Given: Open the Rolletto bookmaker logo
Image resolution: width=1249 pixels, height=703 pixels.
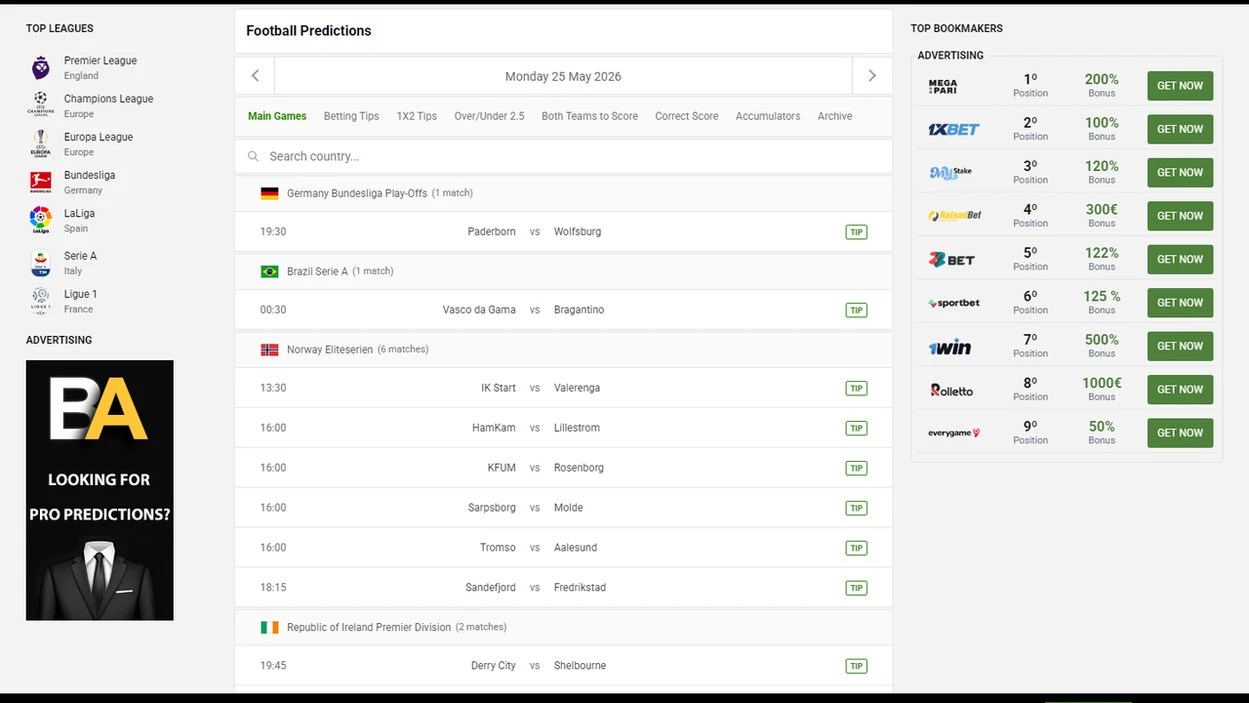Looking at the screenshot, I should point(951,389).
